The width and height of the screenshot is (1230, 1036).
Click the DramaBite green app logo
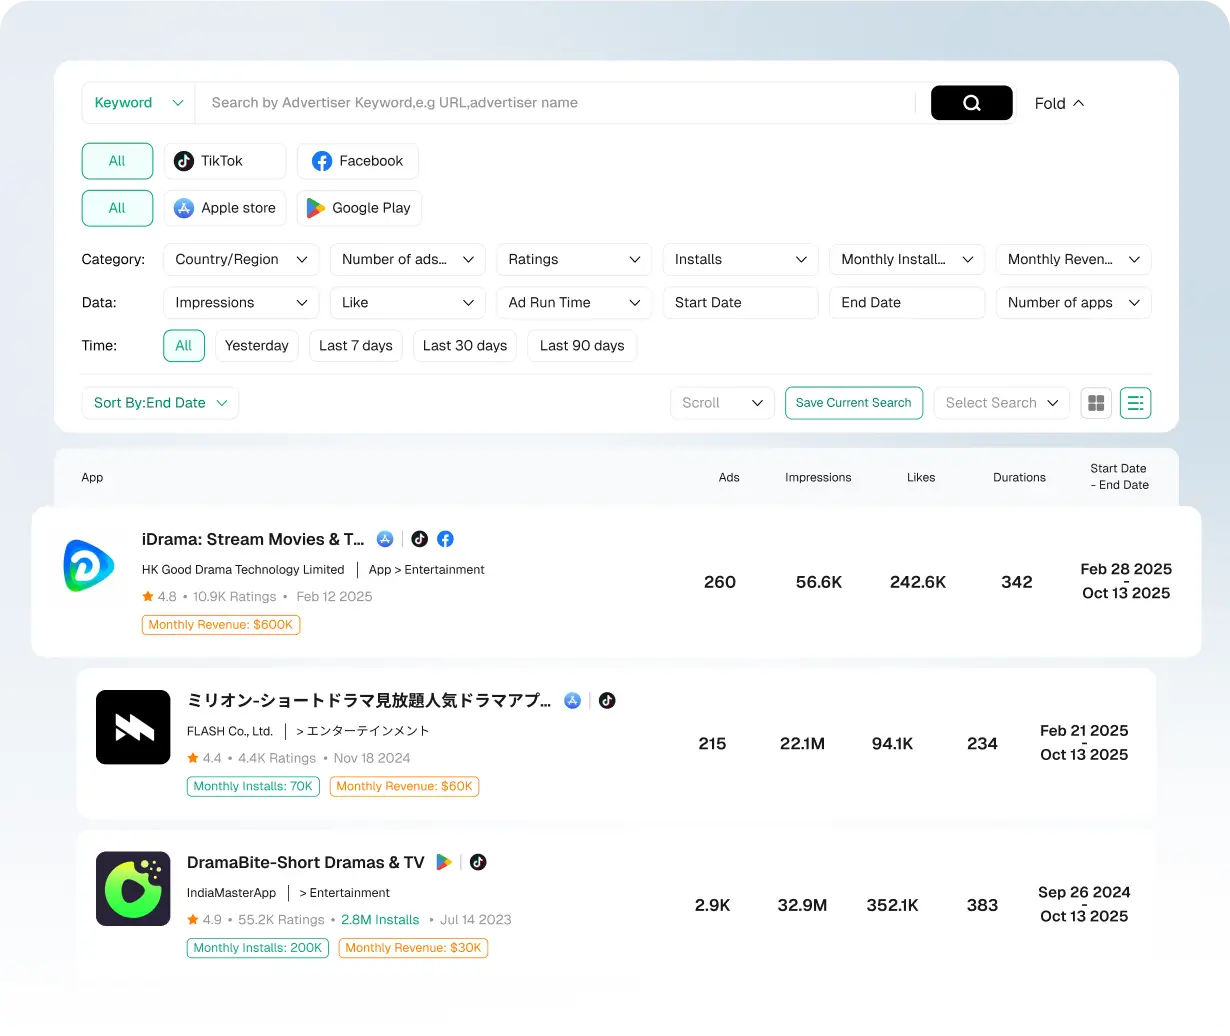click(133, 888)
